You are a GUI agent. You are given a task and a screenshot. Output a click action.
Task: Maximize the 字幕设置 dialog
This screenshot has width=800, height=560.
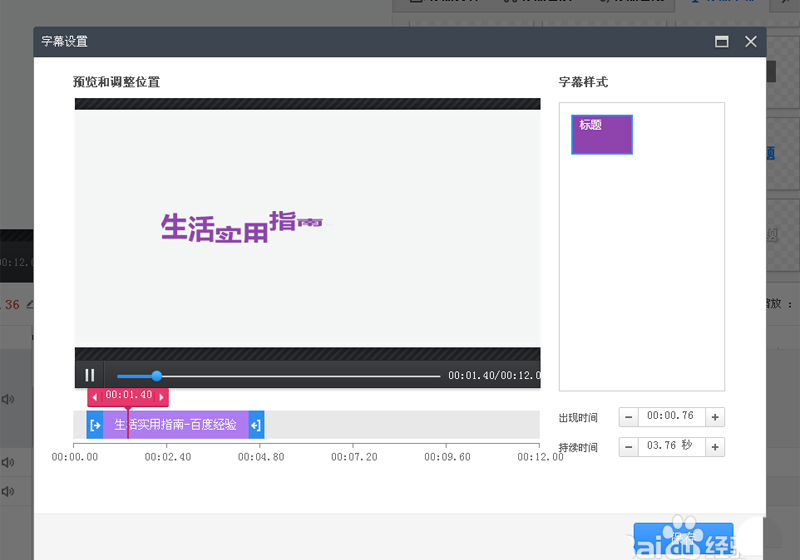point(721,42)
